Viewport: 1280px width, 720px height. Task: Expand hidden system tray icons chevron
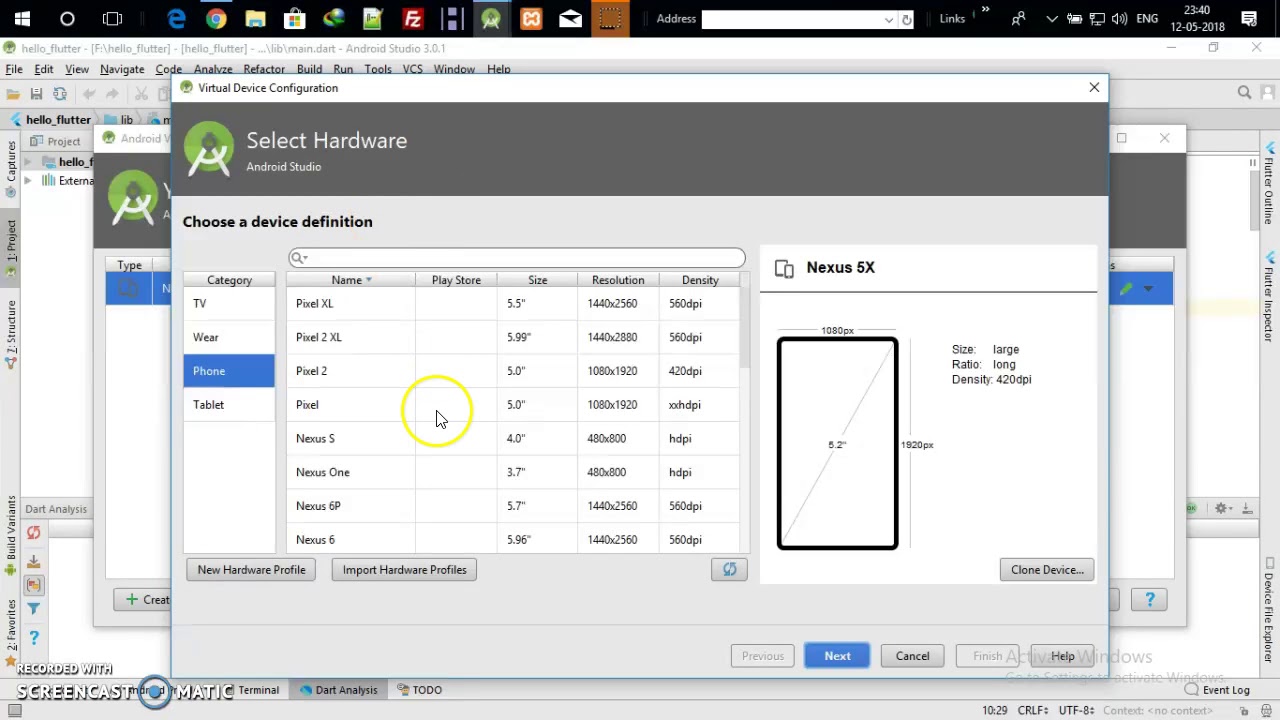[x=1052, y=18]
